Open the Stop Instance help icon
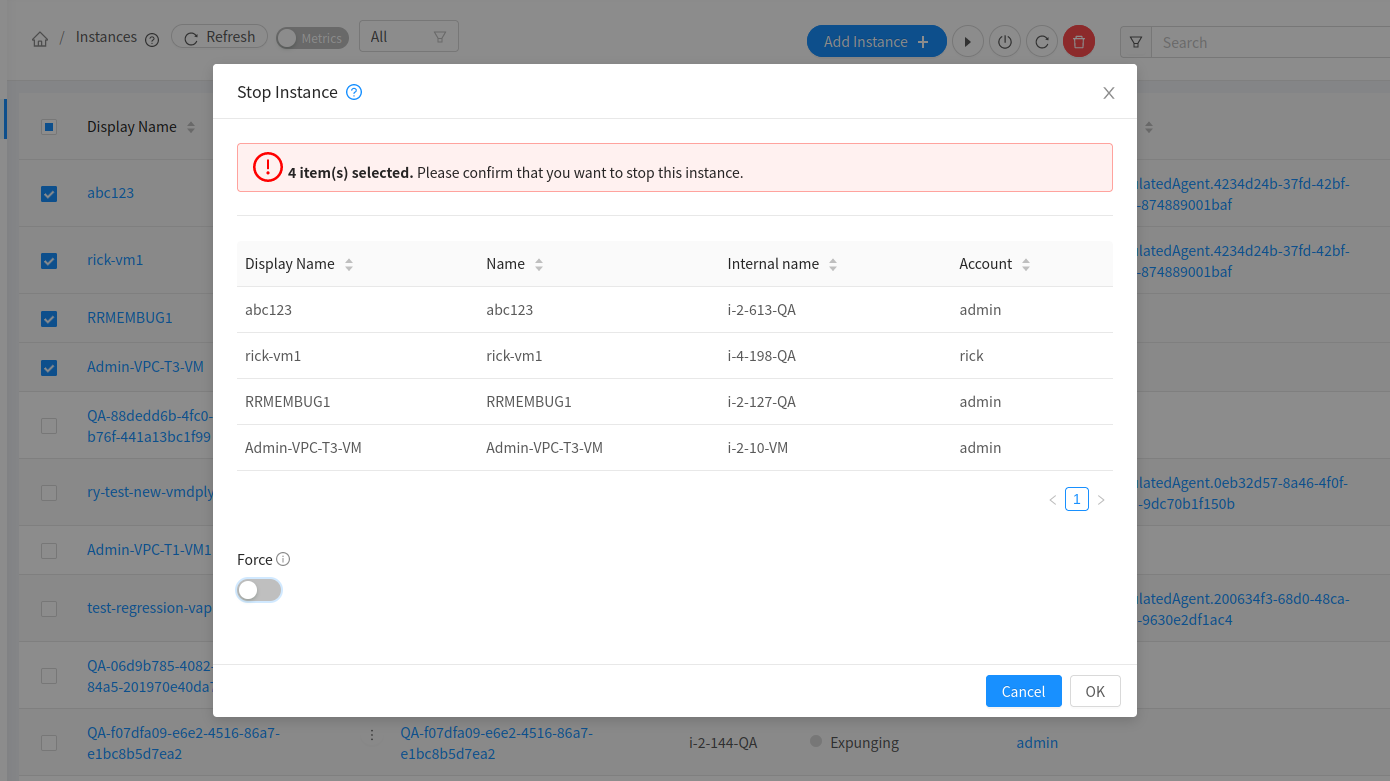The width and height of the screenshot is (1390, 781). coord(354,92)
